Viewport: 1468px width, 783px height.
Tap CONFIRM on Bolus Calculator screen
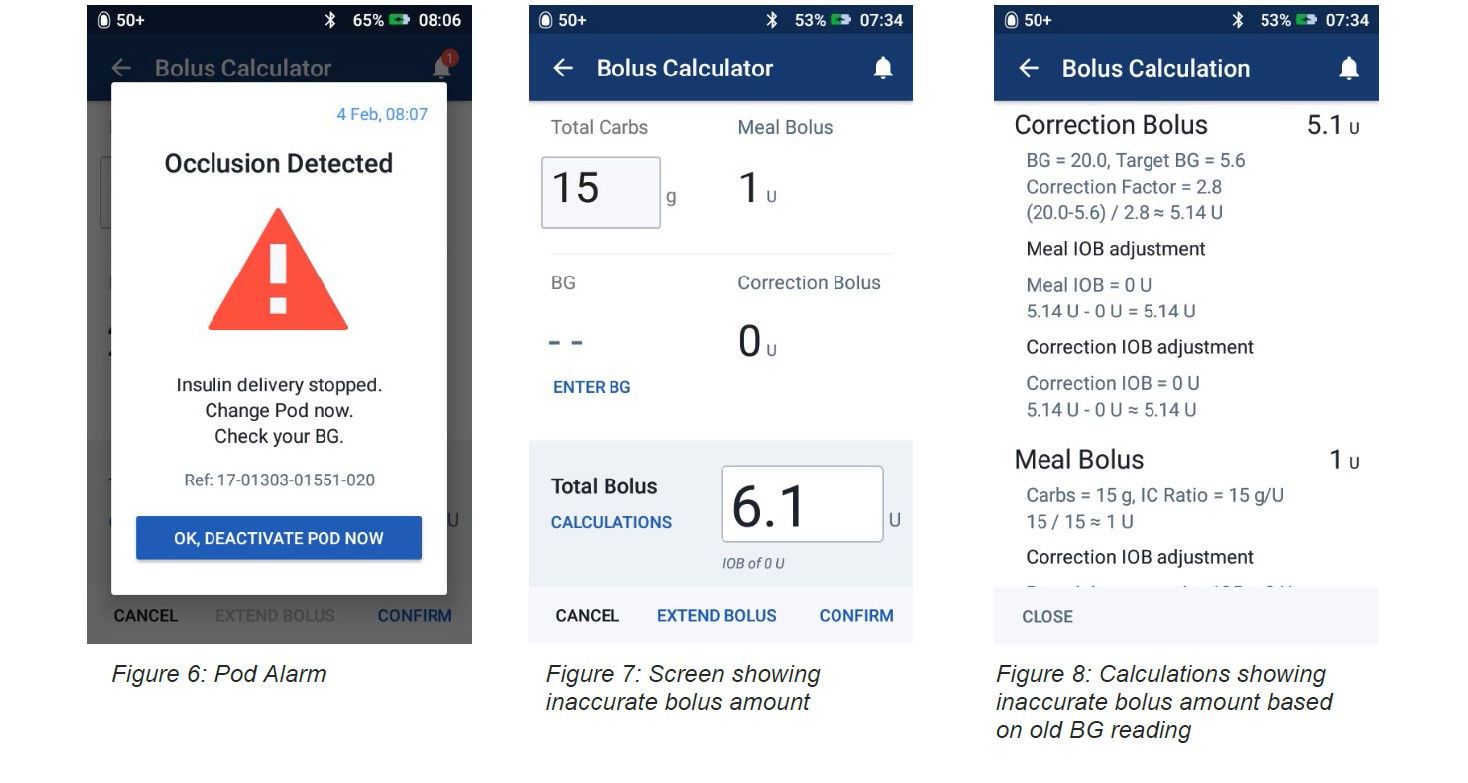click(x=857, y=616)
